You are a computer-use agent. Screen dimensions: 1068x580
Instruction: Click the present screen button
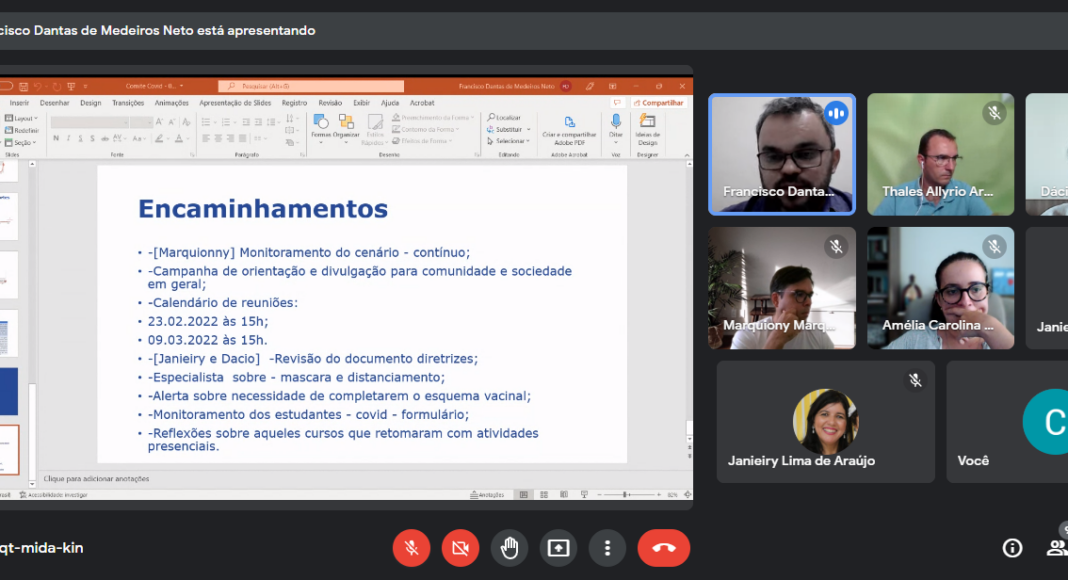click(x=559, y=548)
